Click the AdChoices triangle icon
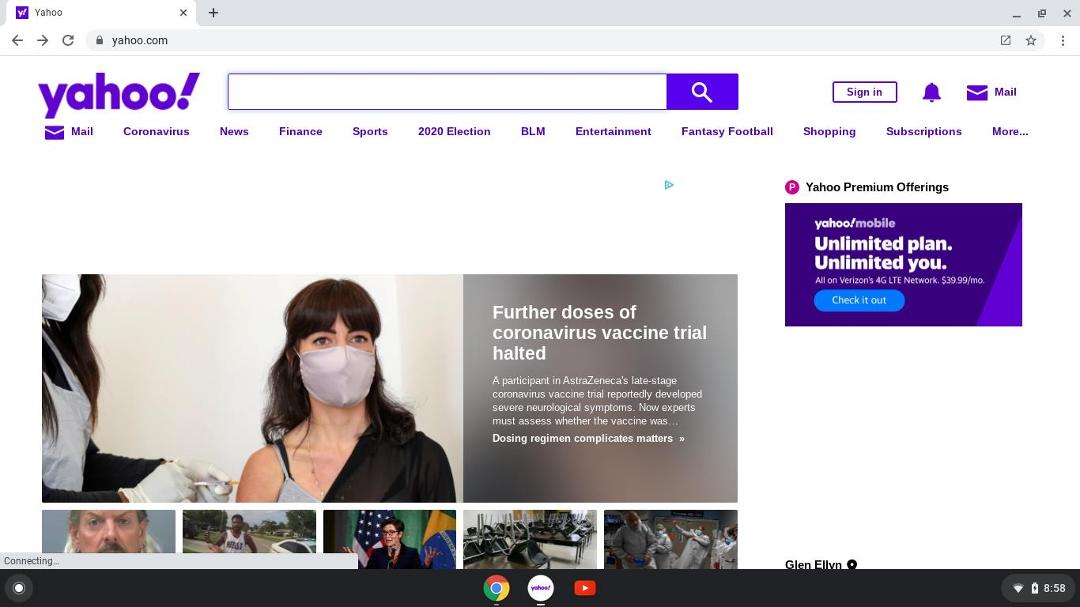The height and width of the screenshot is (607, 1080). pos(669,185)
